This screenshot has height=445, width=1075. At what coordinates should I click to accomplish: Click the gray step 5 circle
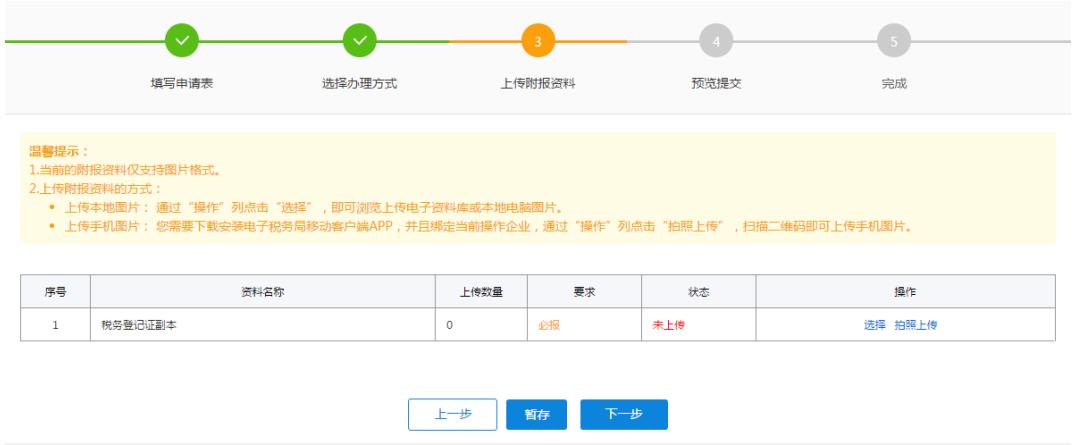(x=894, y=43)
